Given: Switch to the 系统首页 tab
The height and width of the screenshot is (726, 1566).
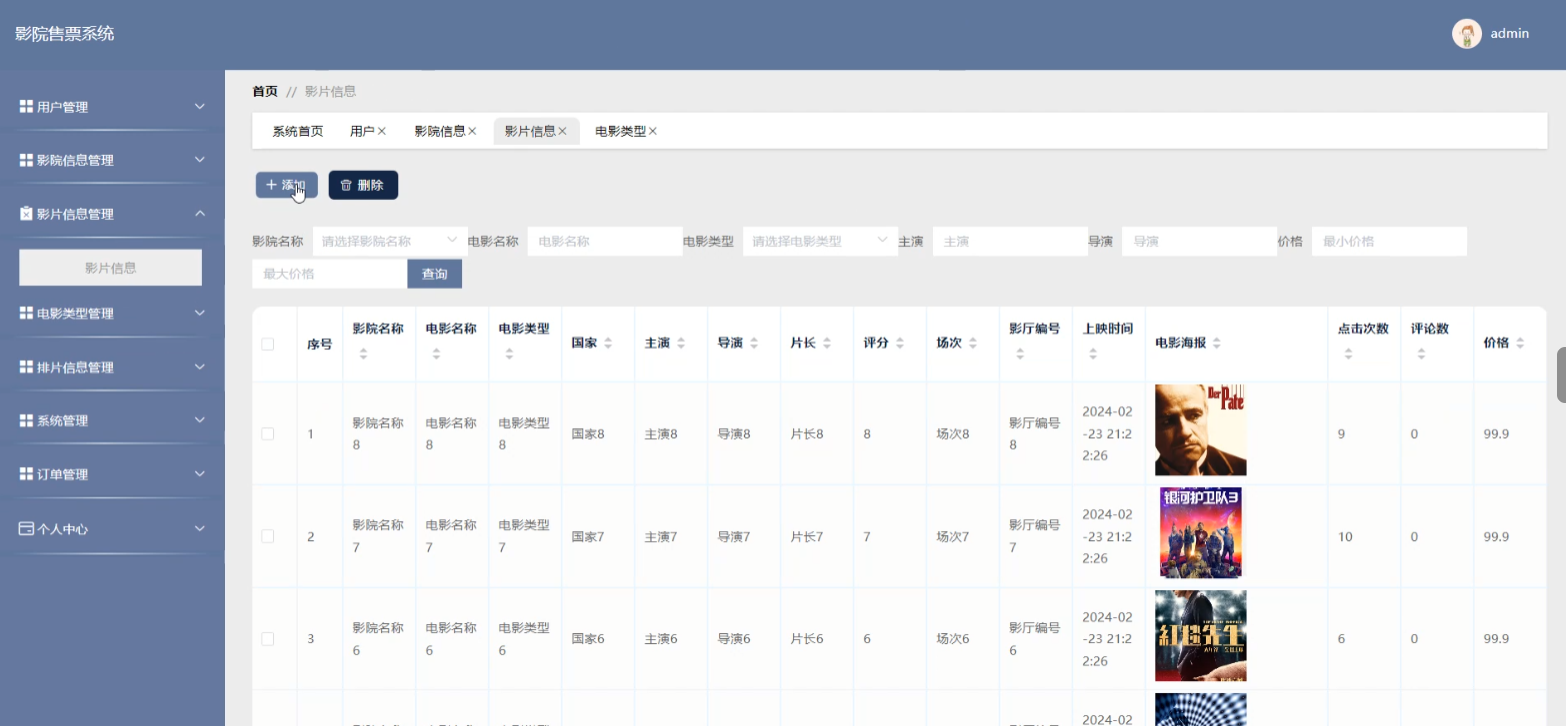Looking at the screenshot, I should [296, 130].
